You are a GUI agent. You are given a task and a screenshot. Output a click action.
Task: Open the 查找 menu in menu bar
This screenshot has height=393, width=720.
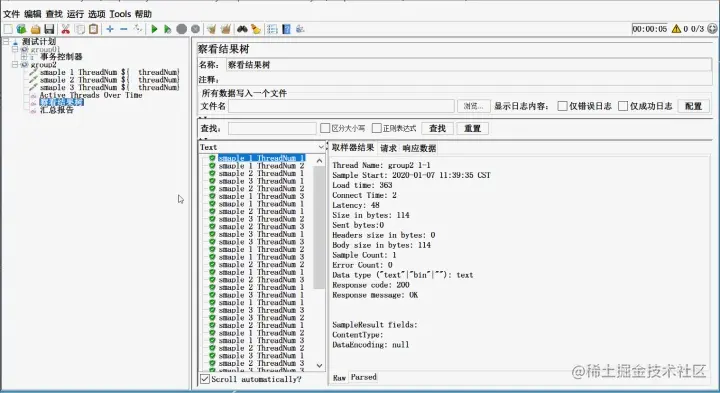pos(54,14)
